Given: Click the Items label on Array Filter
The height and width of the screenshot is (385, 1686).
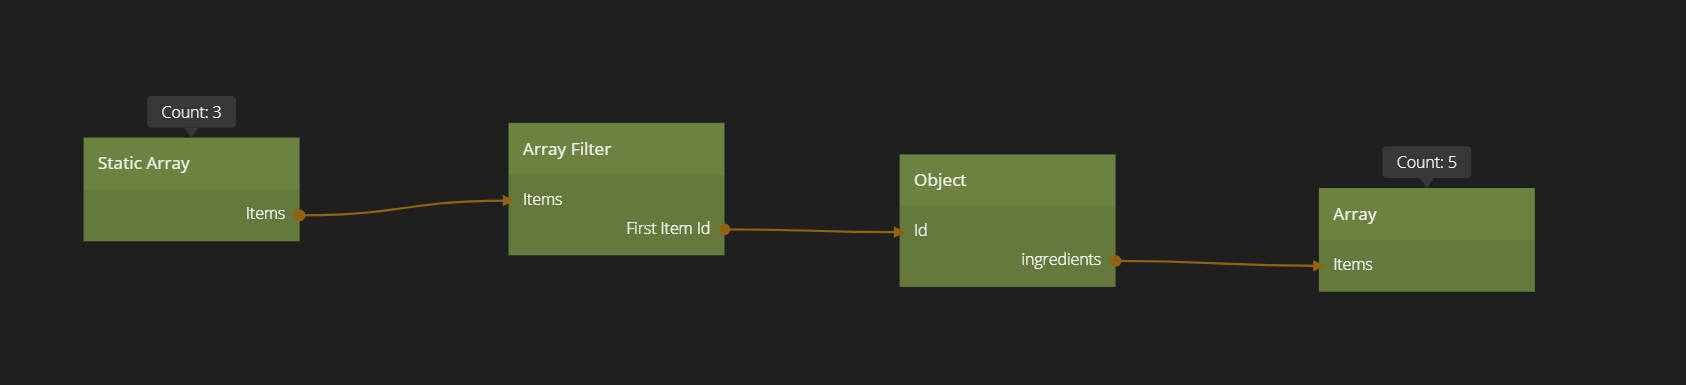Looking at the screenshot, I should pyautogui.click(x=542, y=199).
